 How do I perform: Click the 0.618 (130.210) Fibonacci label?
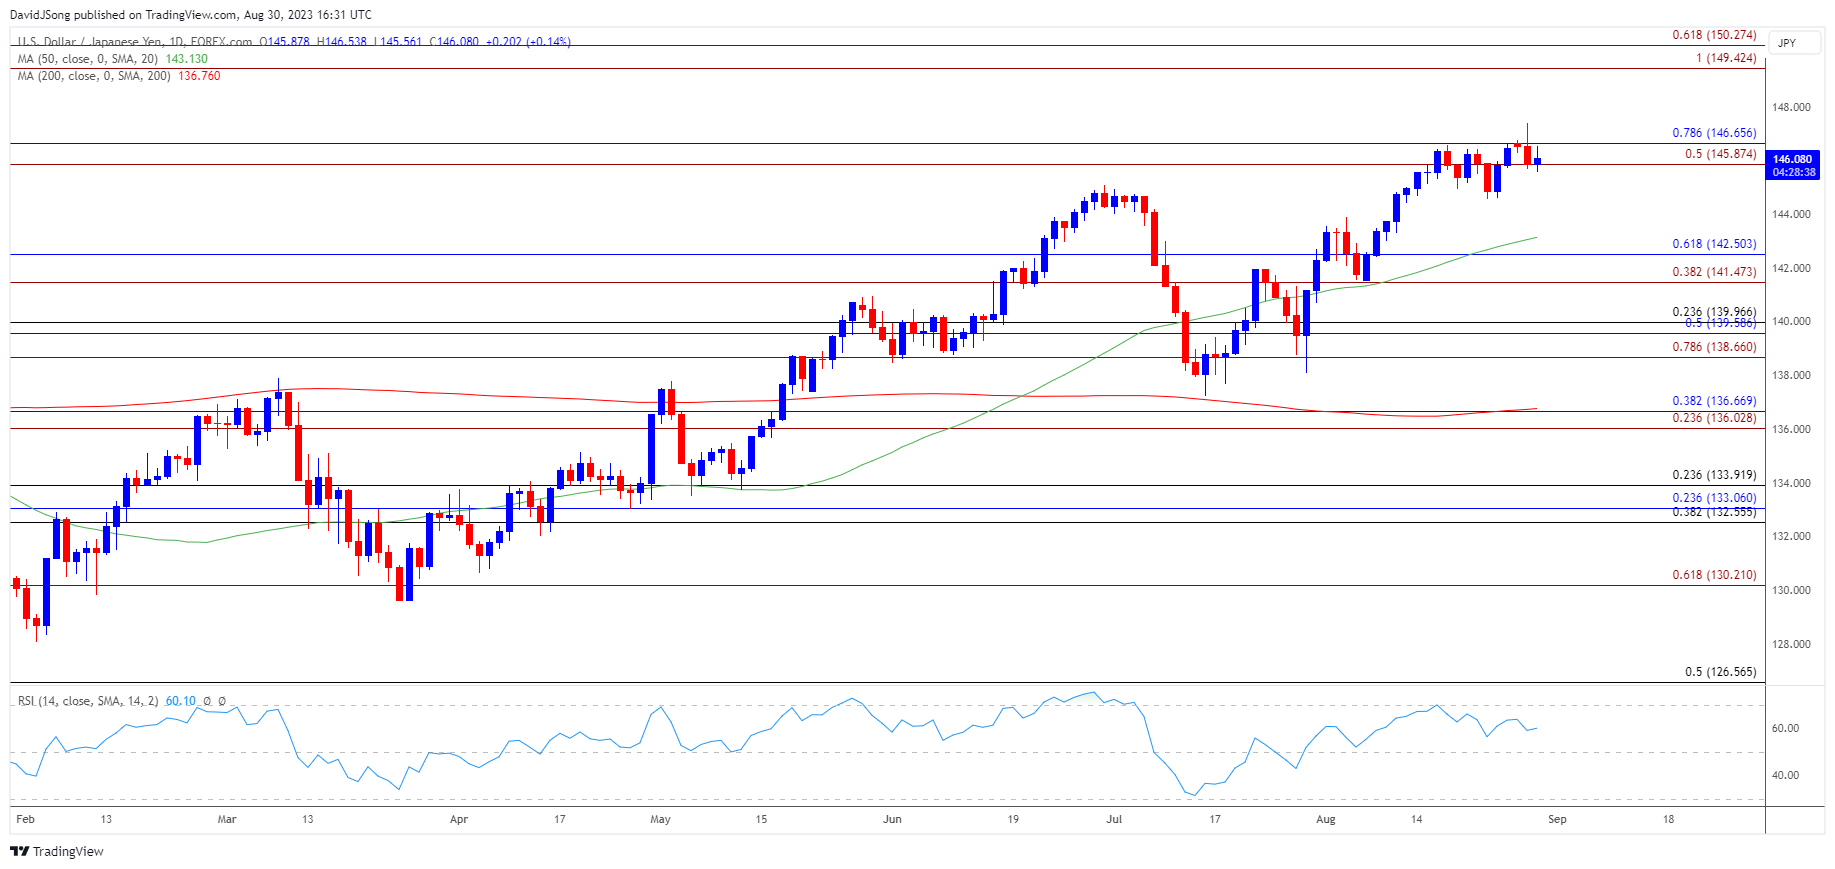pyautogui.click(x=1714, y=575)
